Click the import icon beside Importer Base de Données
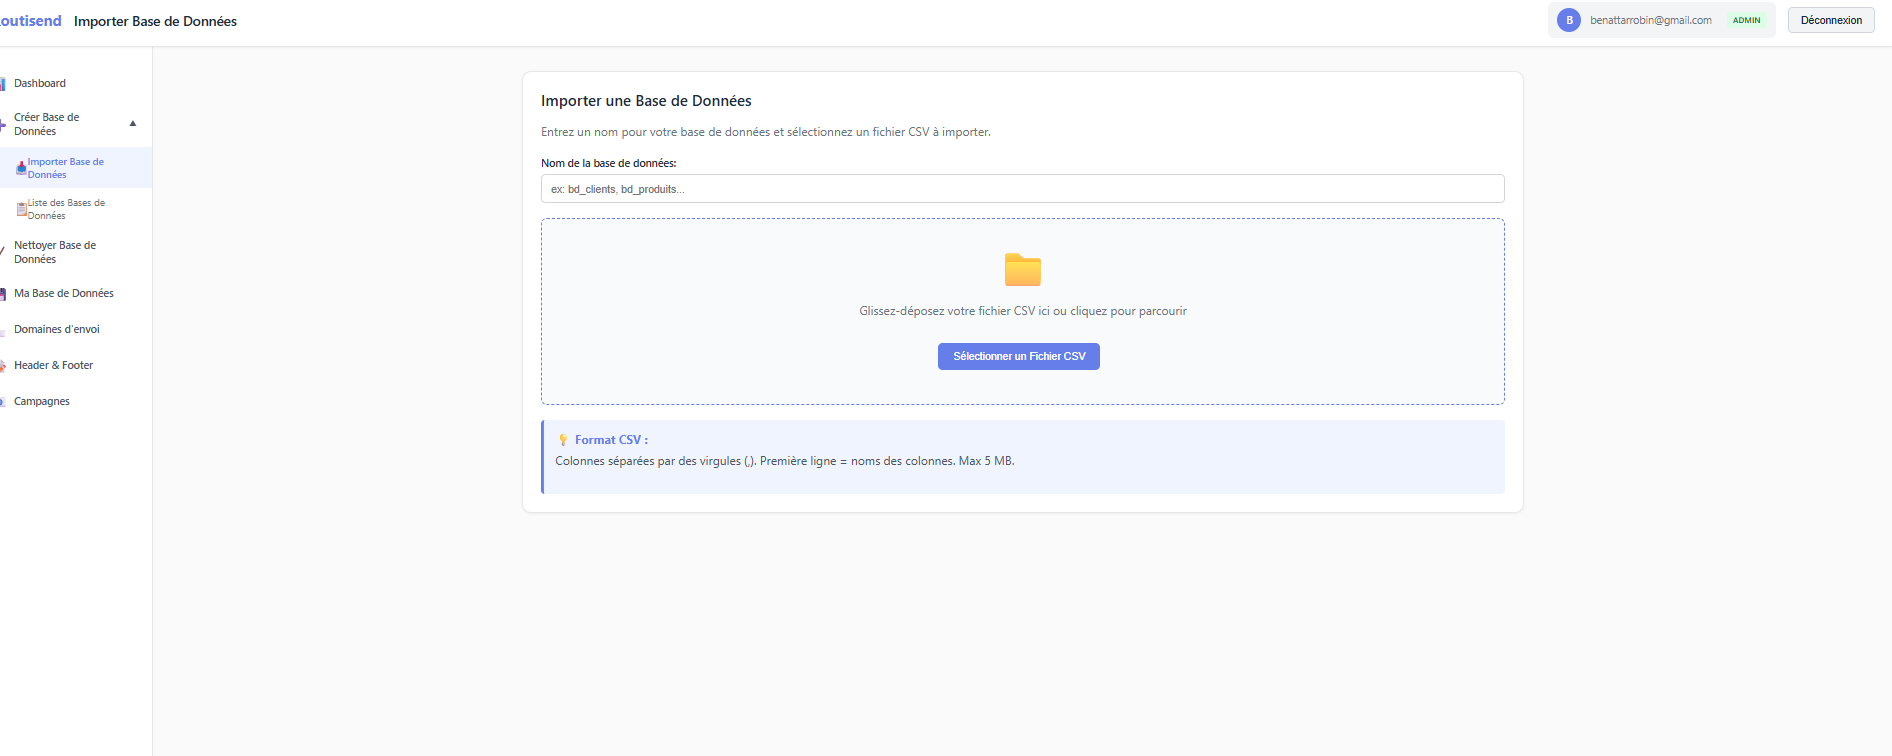This screenshot has height=756, width=1892. [x=21, y=168]
